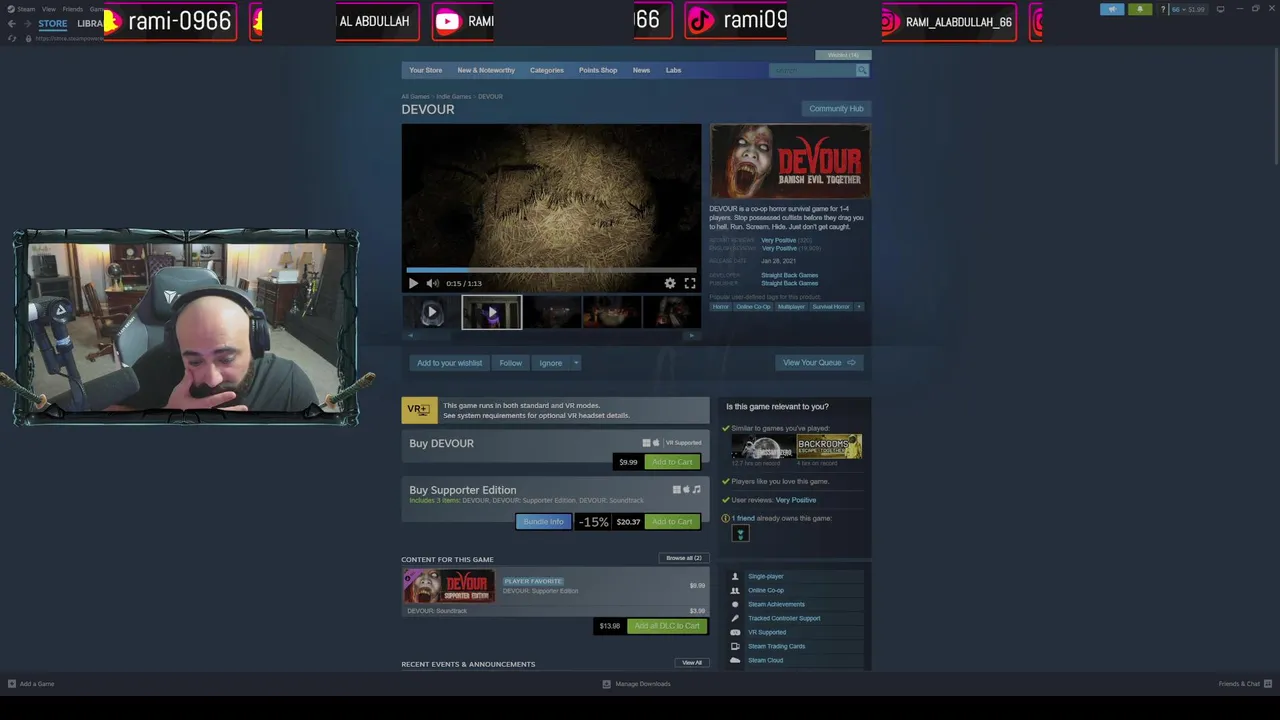The width and height of the screenshot is (1280, 720).
Task: Open View Your Queue
Action: [819, 363]
